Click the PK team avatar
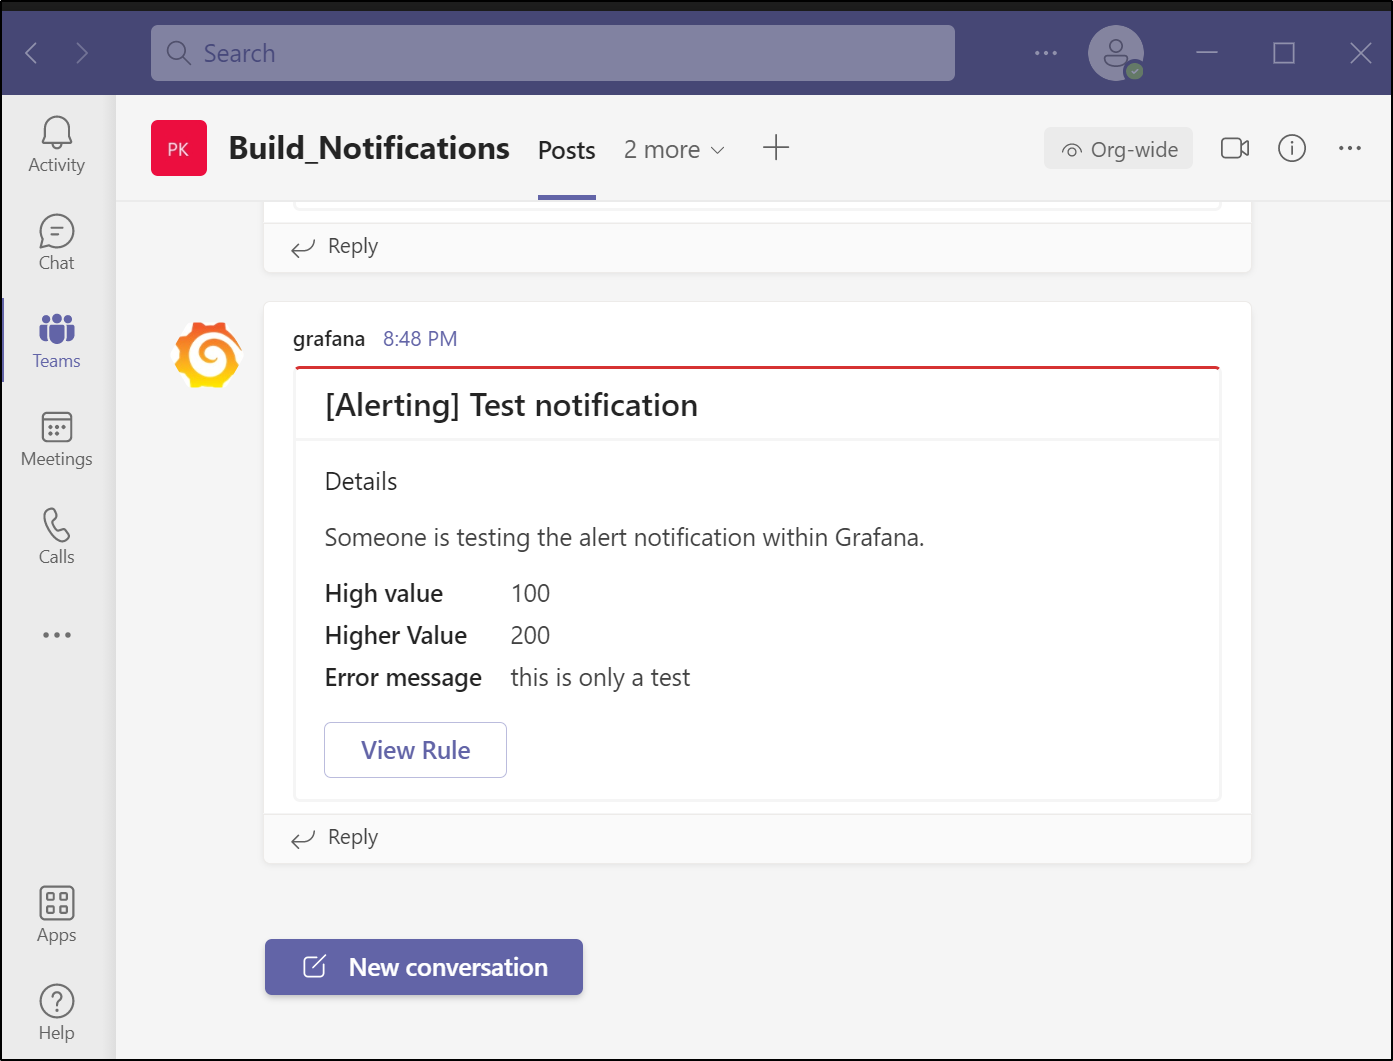This screenshot has width=1393, height=1061. click(179, 148)
